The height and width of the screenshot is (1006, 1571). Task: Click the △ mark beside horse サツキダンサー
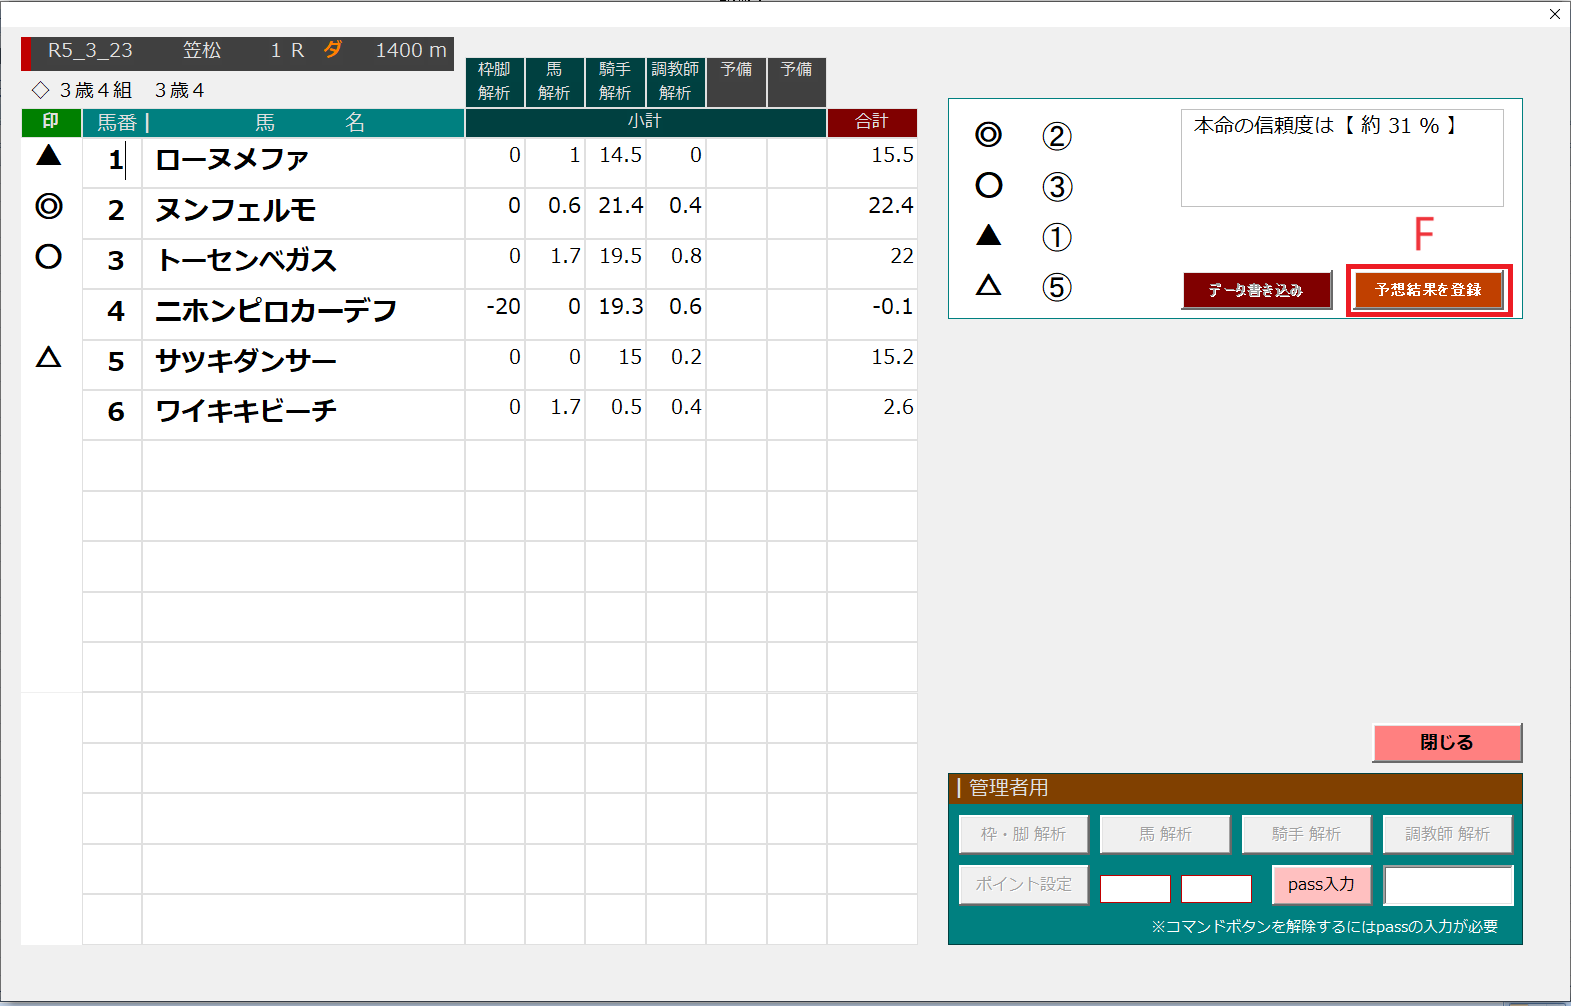coord(49,357)
